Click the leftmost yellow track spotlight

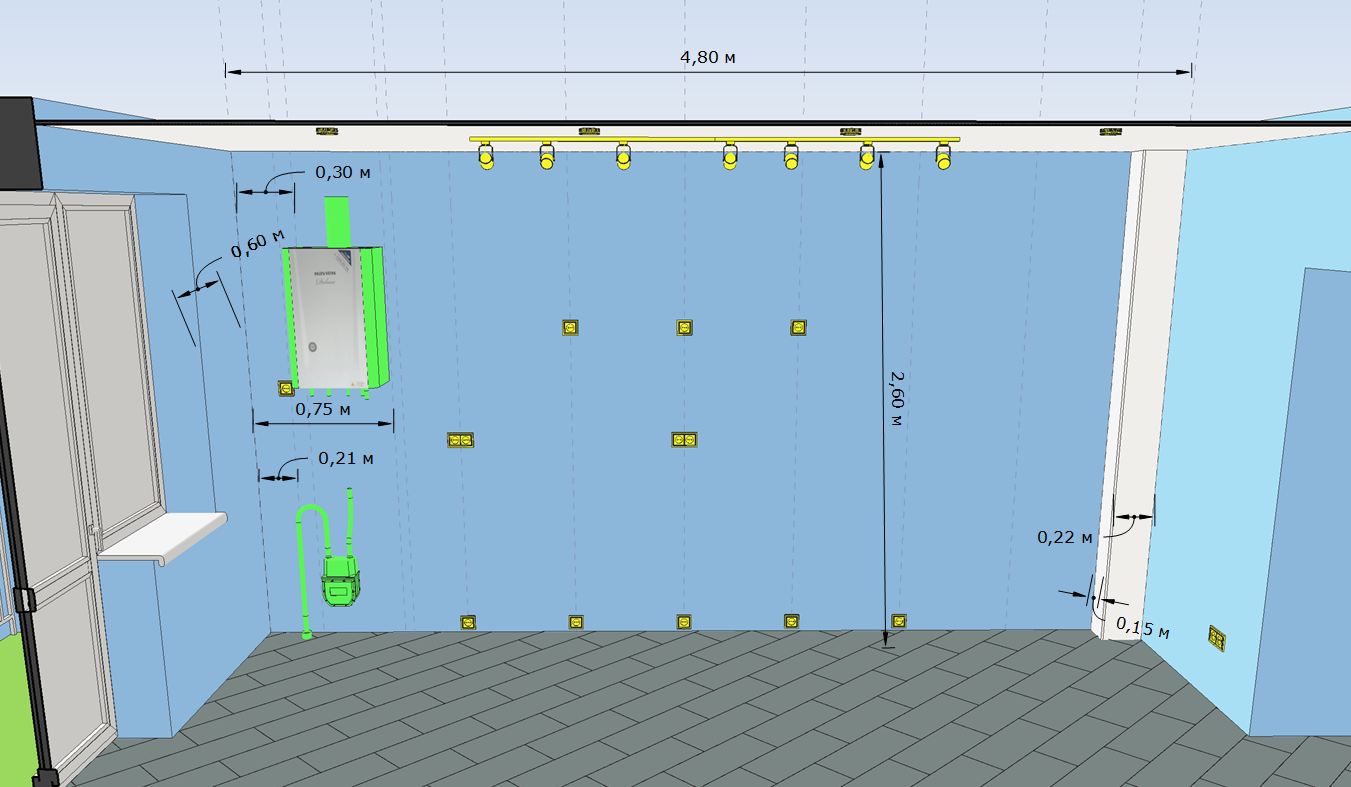coord(486,157)
